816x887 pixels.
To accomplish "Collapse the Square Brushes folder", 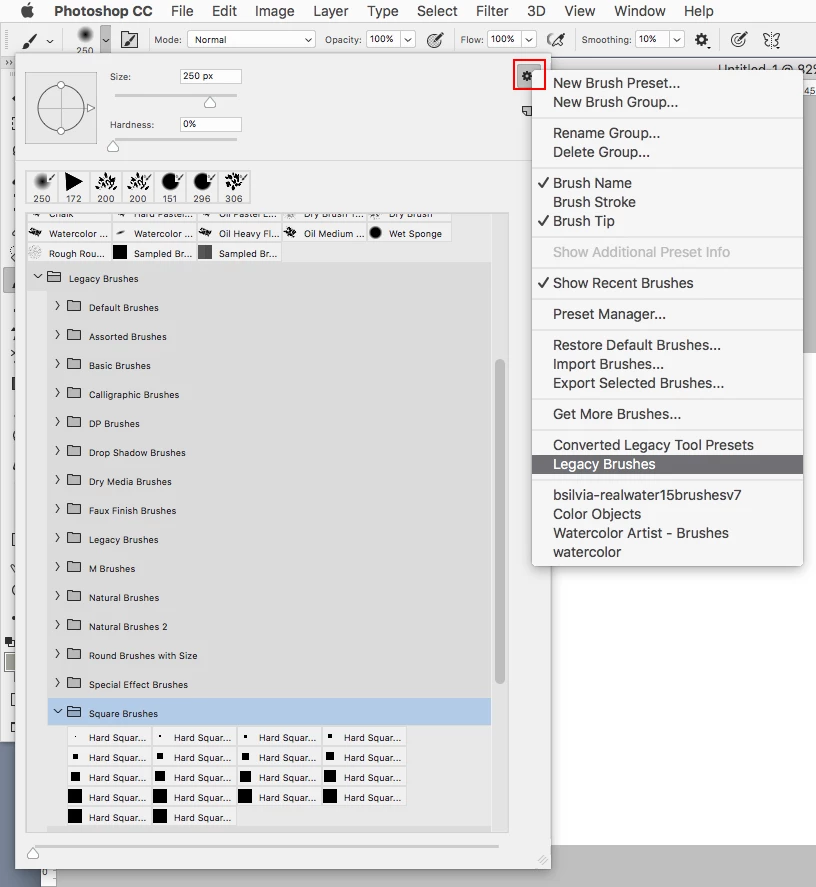I will pos(58,711).
